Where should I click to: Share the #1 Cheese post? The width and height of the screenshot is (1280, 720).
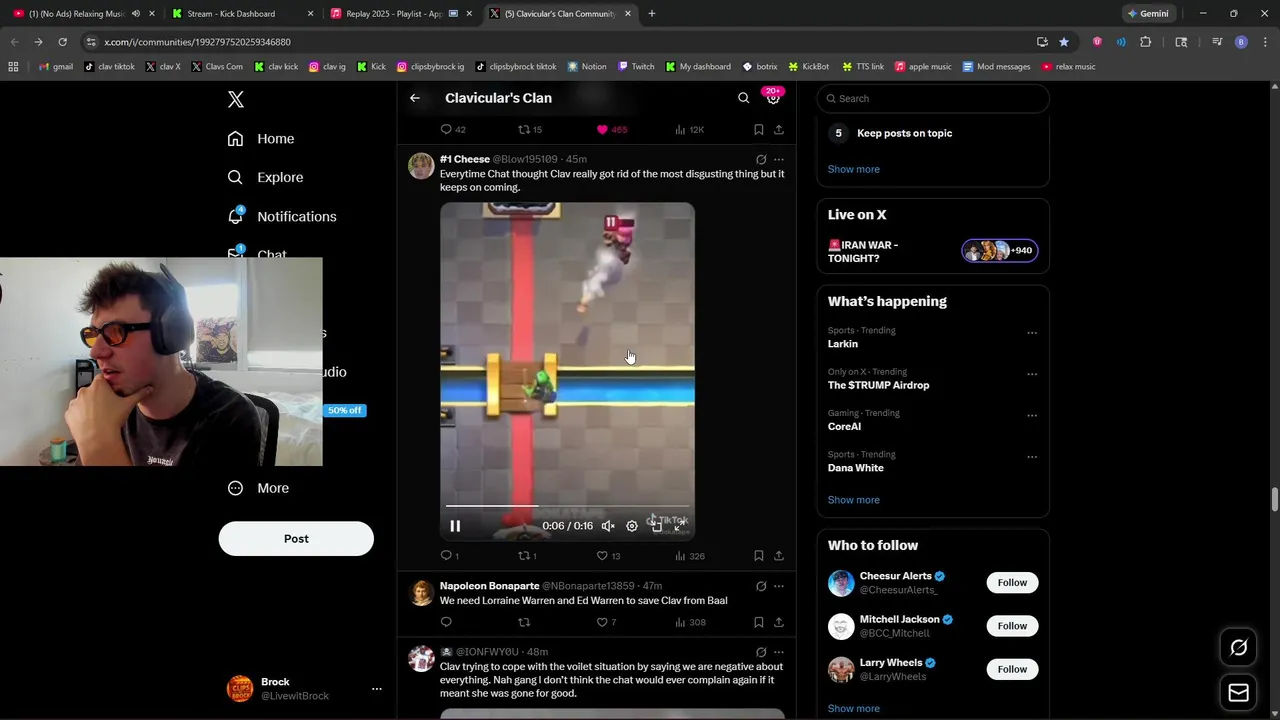pyautogui.click(x=779, y=556)
